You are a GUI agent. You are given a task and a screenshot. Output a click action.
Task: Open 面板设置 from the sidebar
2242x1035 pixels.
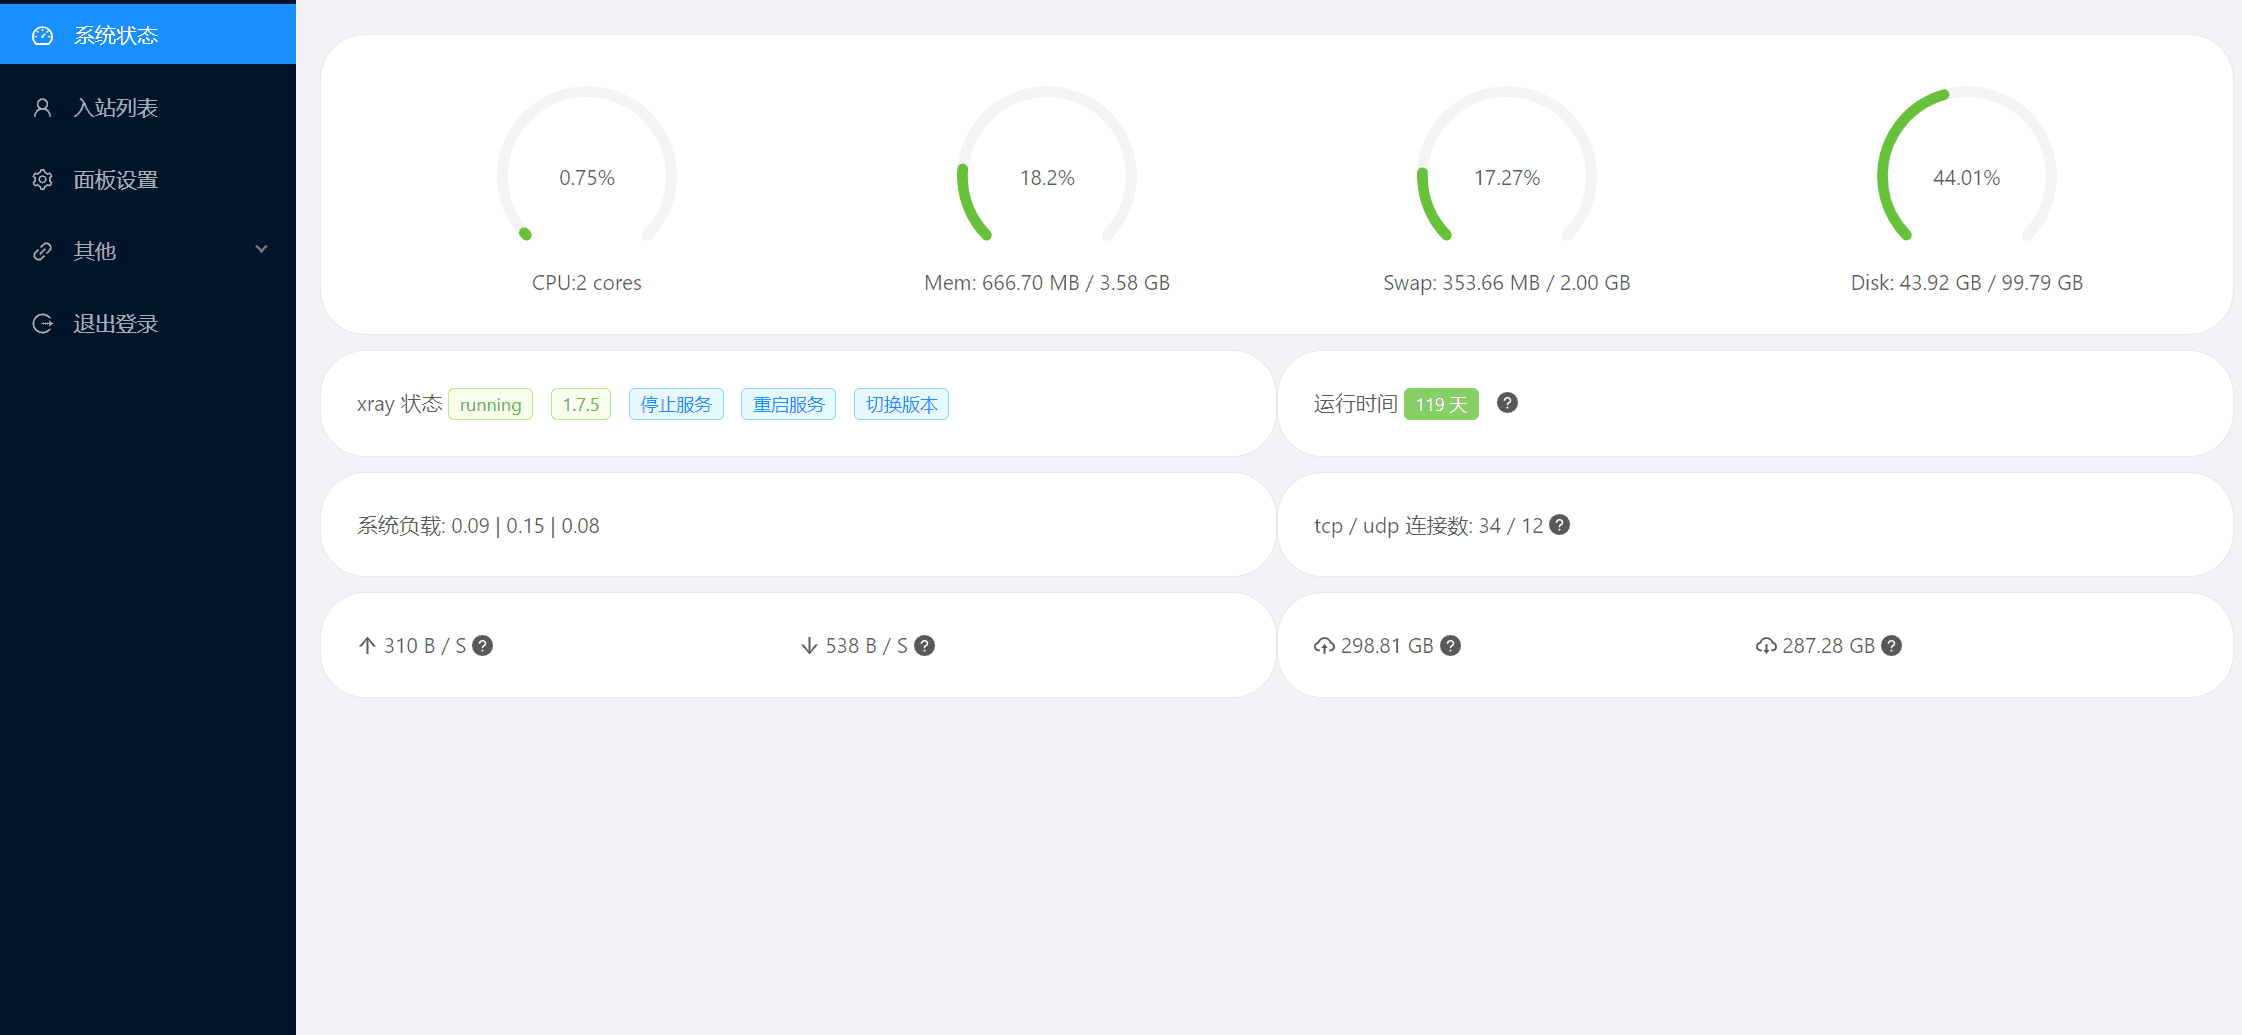(115, 179)
